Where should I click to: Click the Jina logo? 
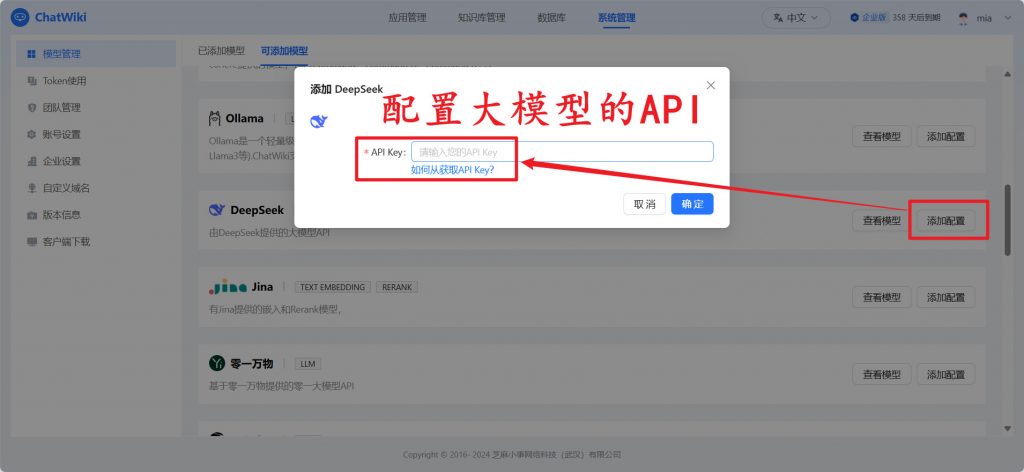pos(228,287)
